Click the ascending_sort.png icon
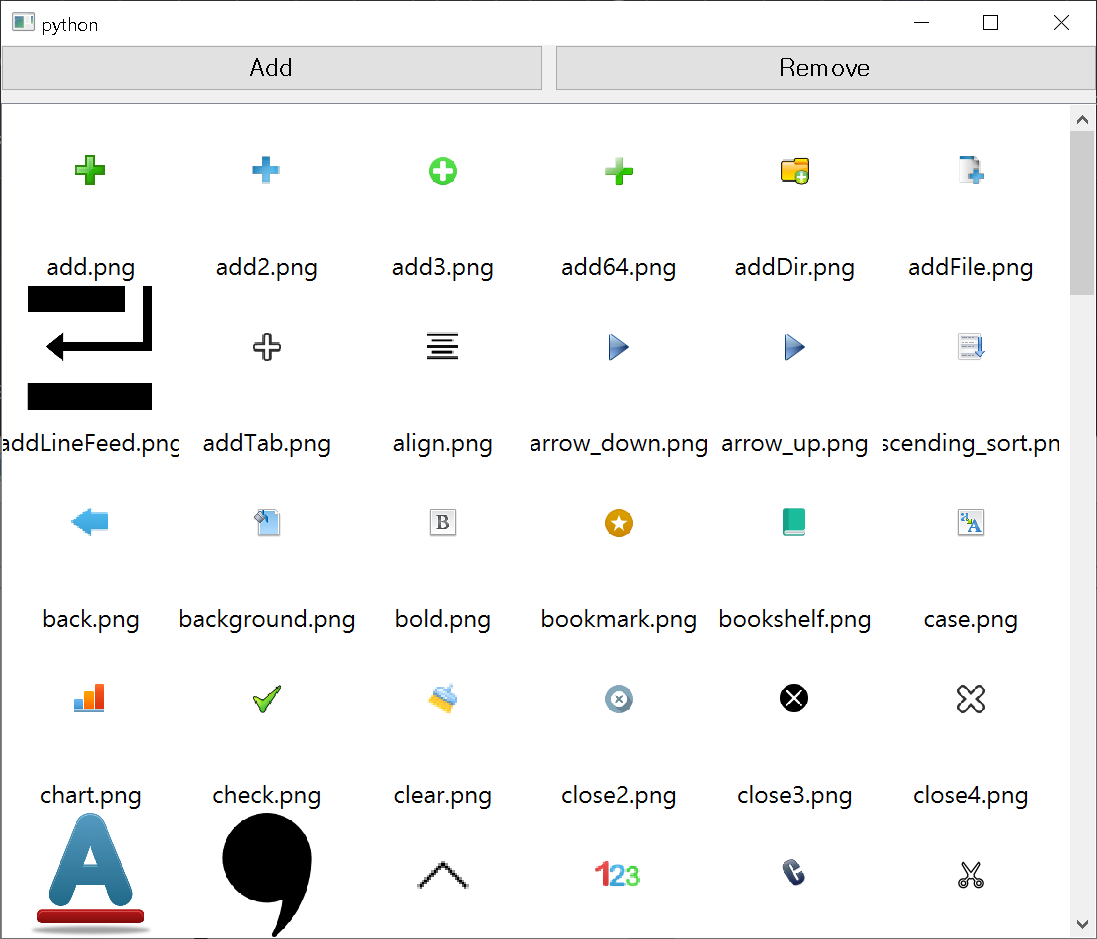1097x939 pixels. click(970, 346)
